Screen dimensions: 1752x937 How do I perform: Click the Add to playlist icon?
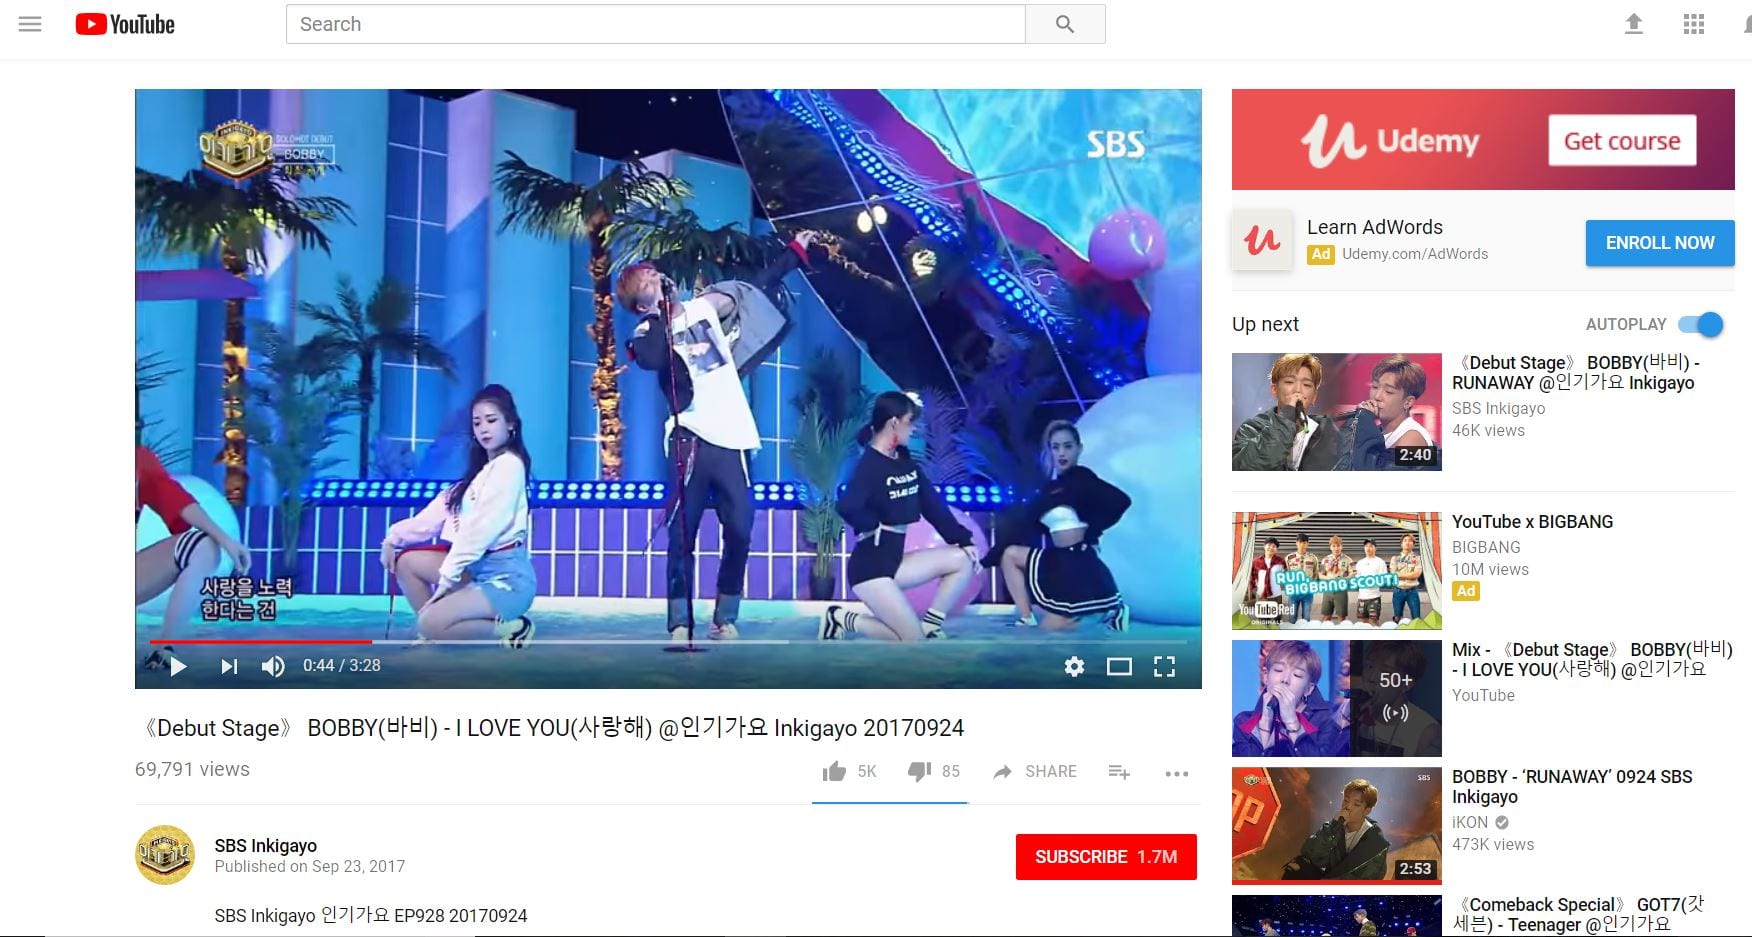pyautogui.click(x=1118, y=772)
